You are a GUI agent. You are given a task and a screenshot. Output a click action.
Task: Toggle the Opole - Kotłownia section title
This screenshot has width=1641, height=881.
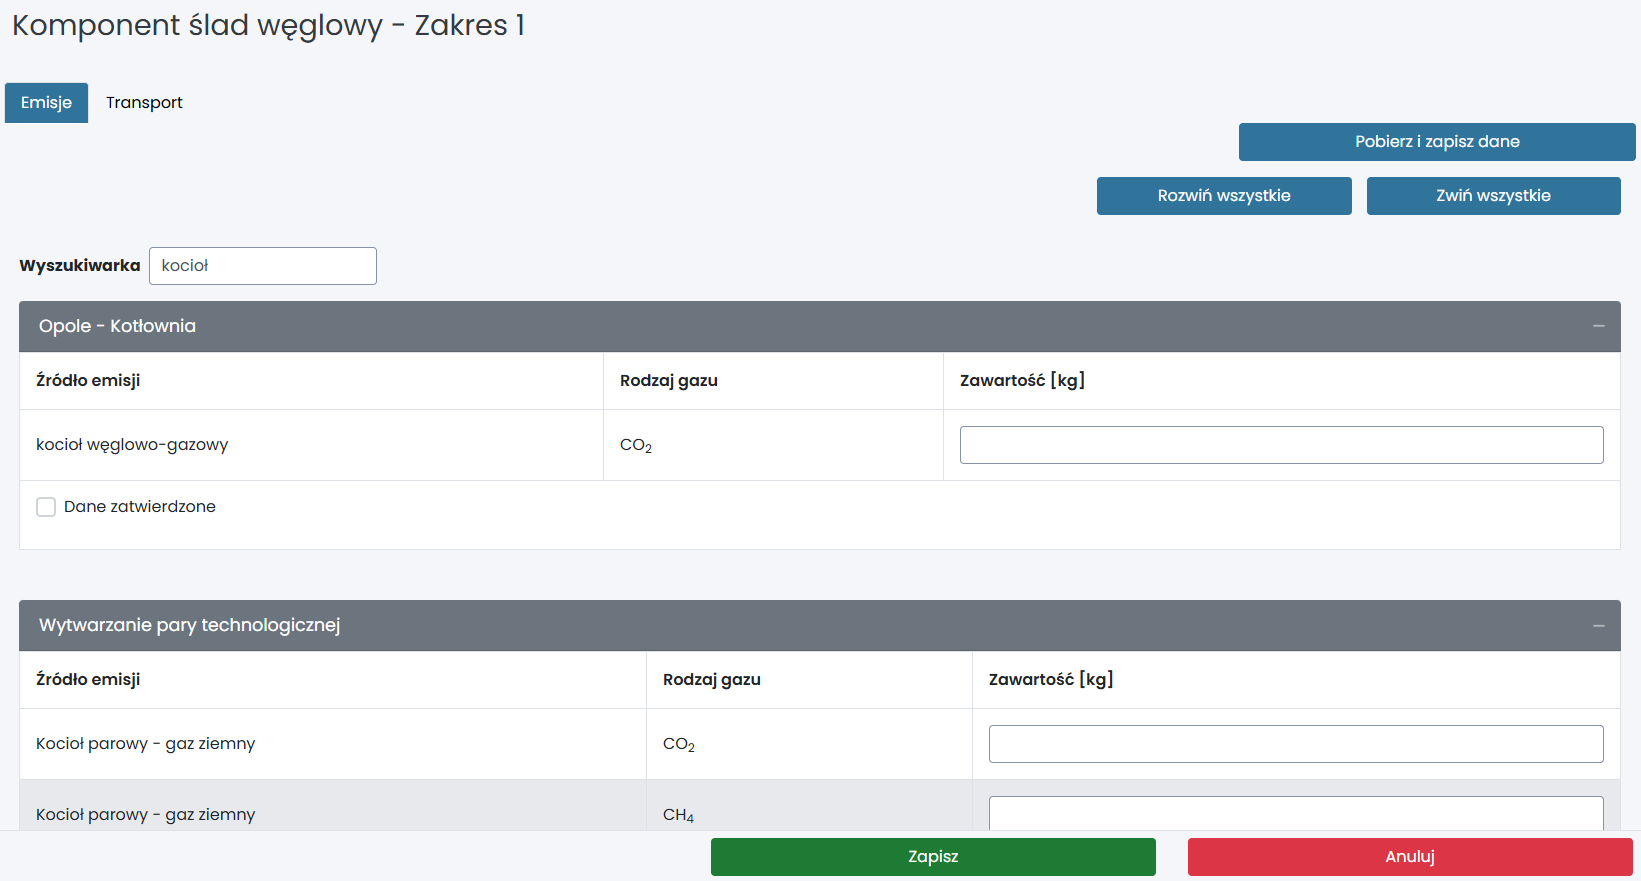click(x=117, y=327)
